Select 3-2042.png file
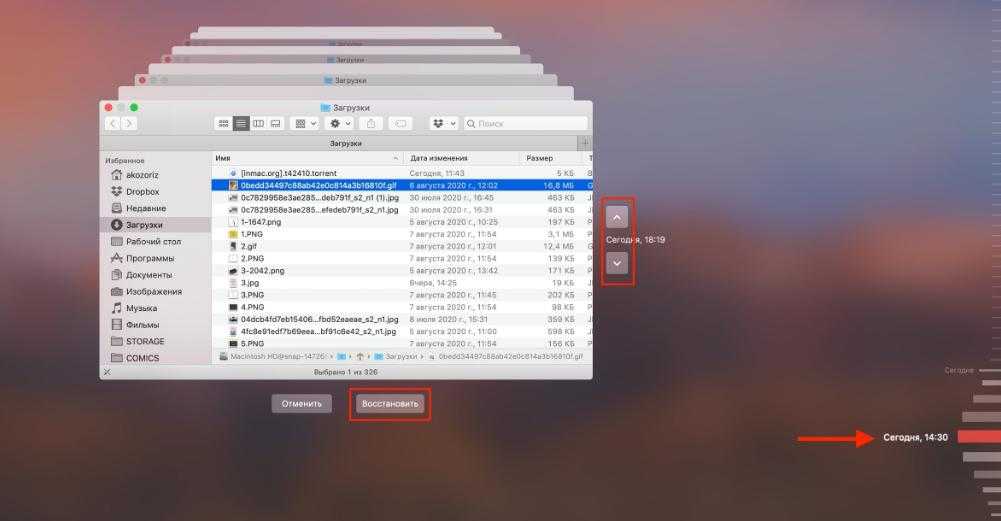The image size is (1001, 521). click(402, 270)
